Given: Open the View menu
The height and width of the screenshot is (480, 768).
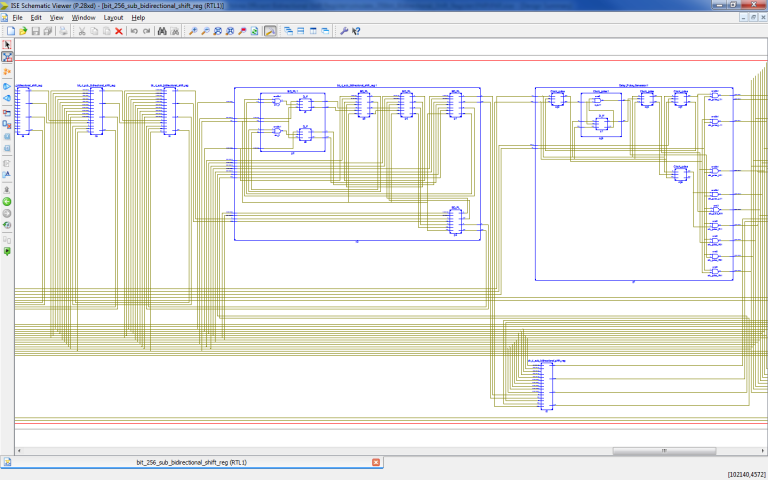Looking at the screenshot, I should pos(56,18).
